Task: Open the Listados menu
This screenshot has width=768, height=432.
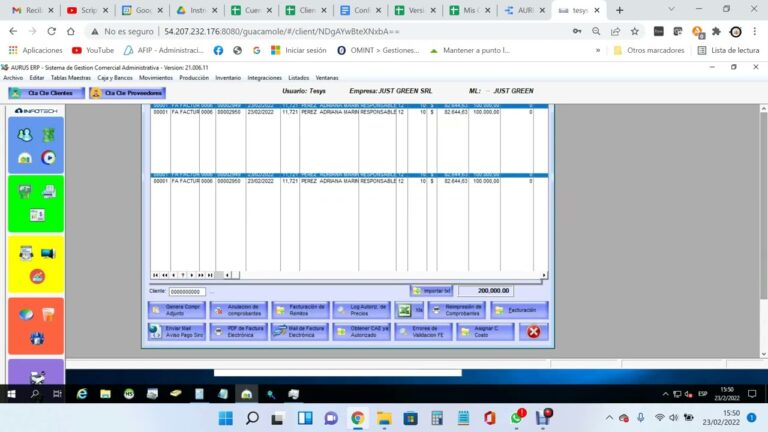Action: click(x=299, y=78)
